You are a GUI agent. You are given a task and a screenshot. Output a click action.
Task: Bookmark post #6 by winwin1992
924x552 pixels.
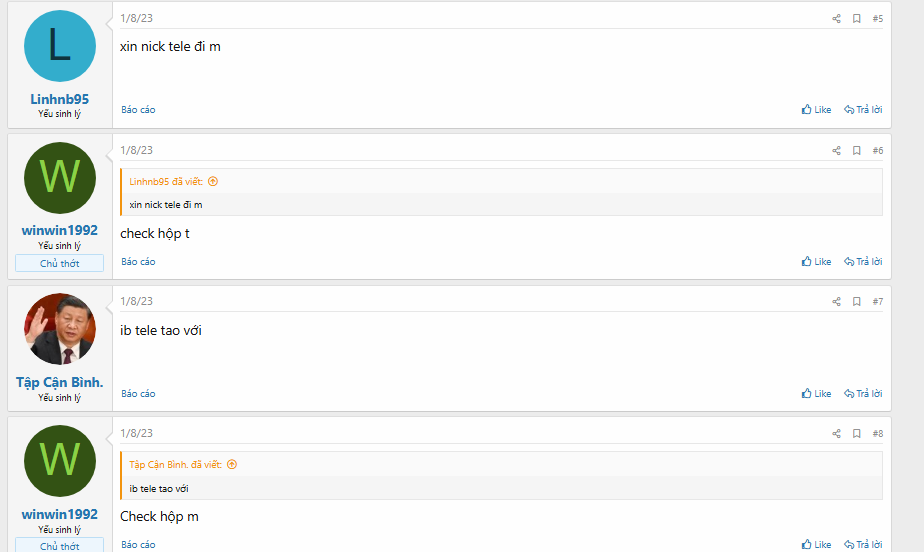pyautogui.click(x=856, y=150)
